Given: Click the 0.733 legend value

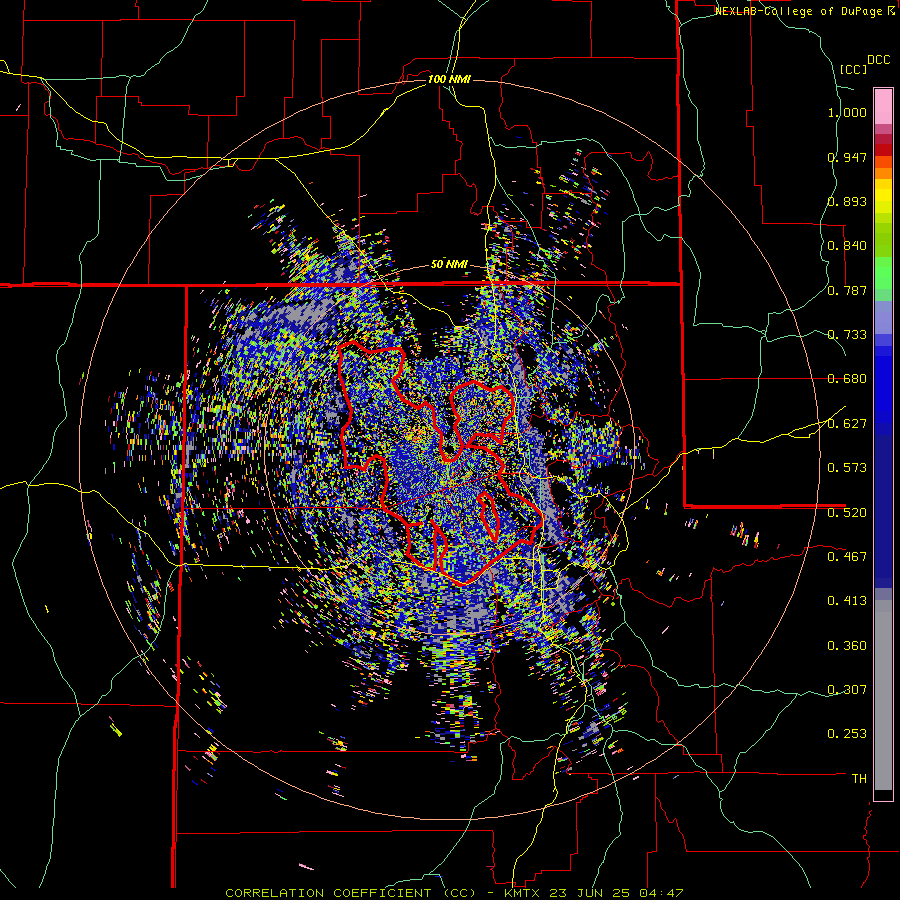Looking at the screenshot, I should tap(847, 335).
